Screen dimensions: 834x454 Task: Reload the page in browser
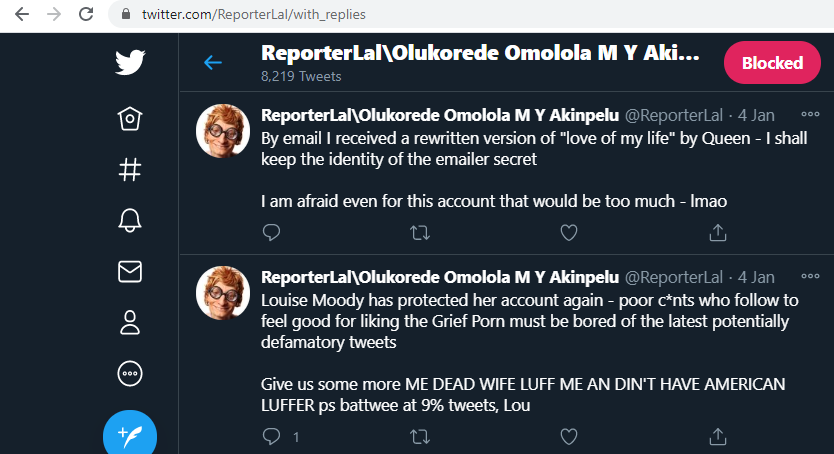[x=86, y=15]
